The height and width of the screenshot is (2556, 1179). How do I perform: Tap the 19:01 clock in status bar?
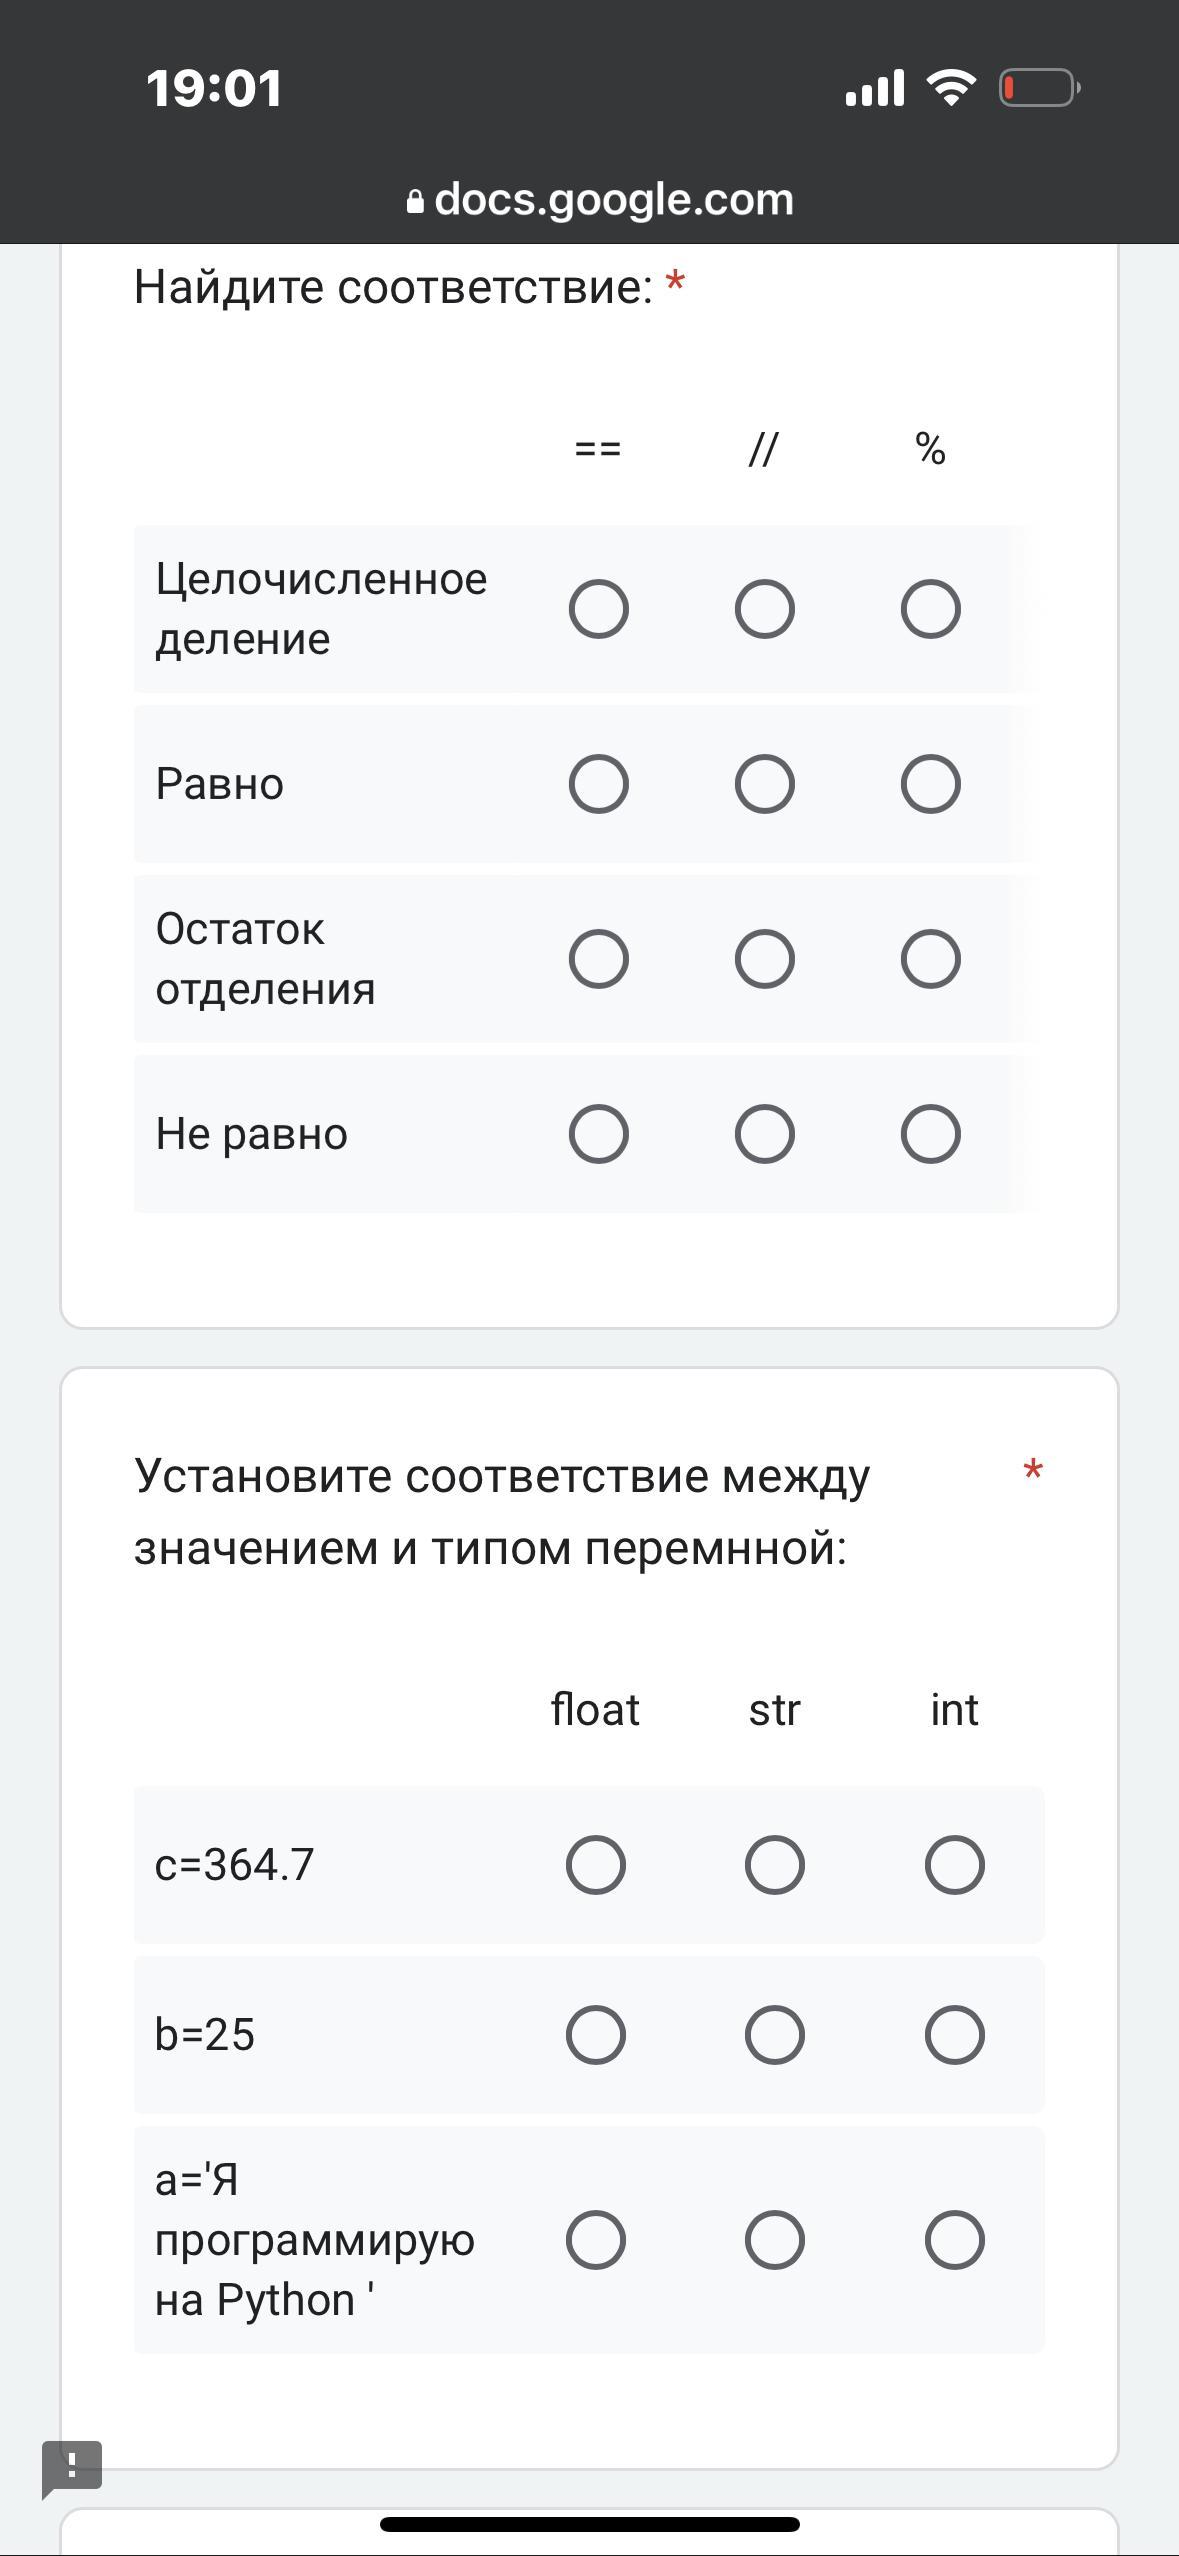pyautogui.click(x=214, y=88)
